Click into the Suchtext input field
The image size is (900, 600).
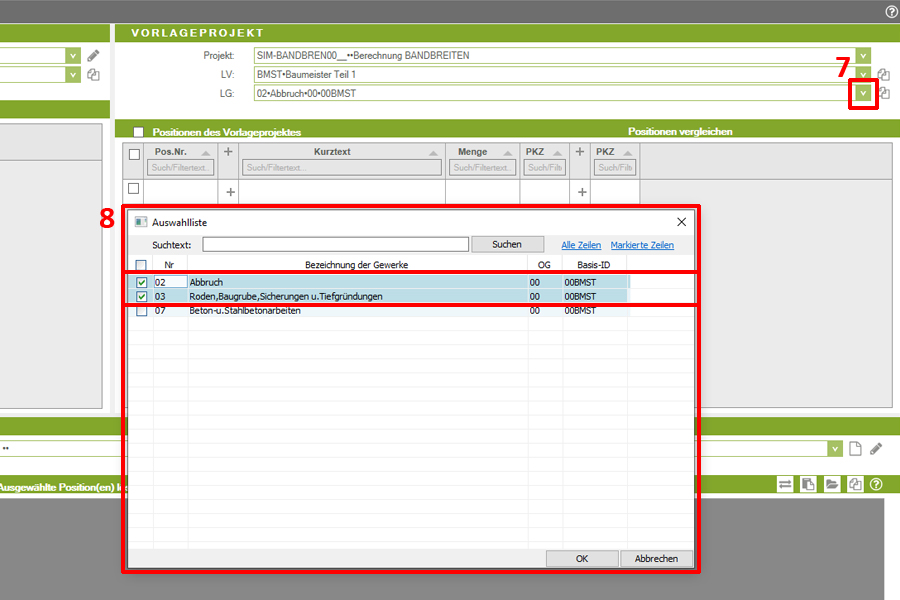(335, 244)
